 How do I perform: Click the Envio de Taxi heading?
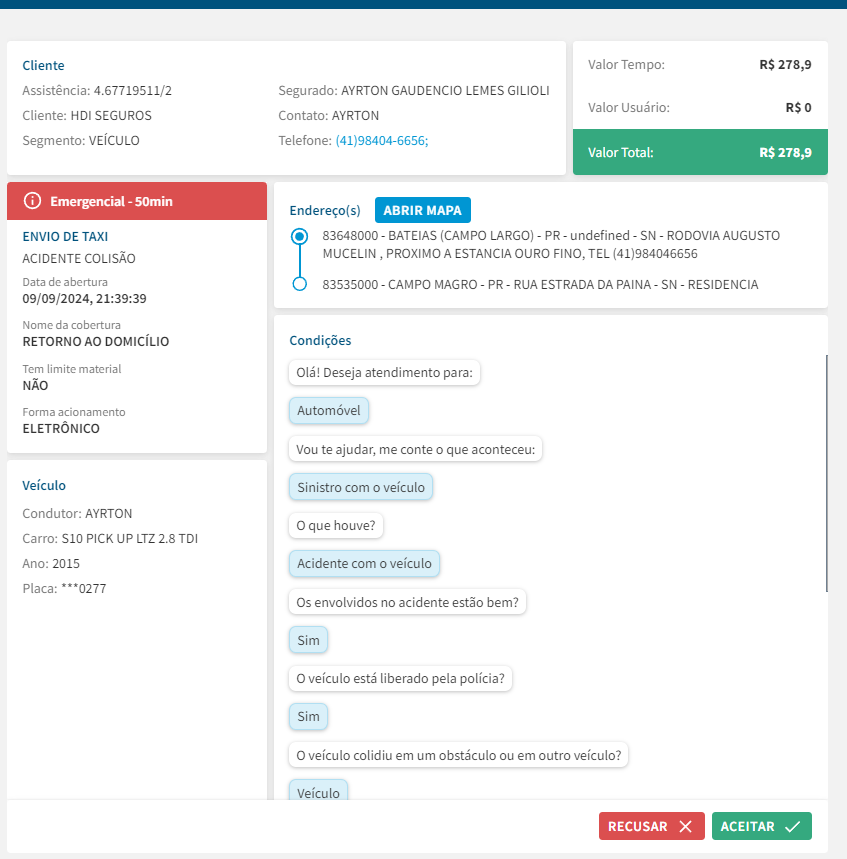click(65, 237)
